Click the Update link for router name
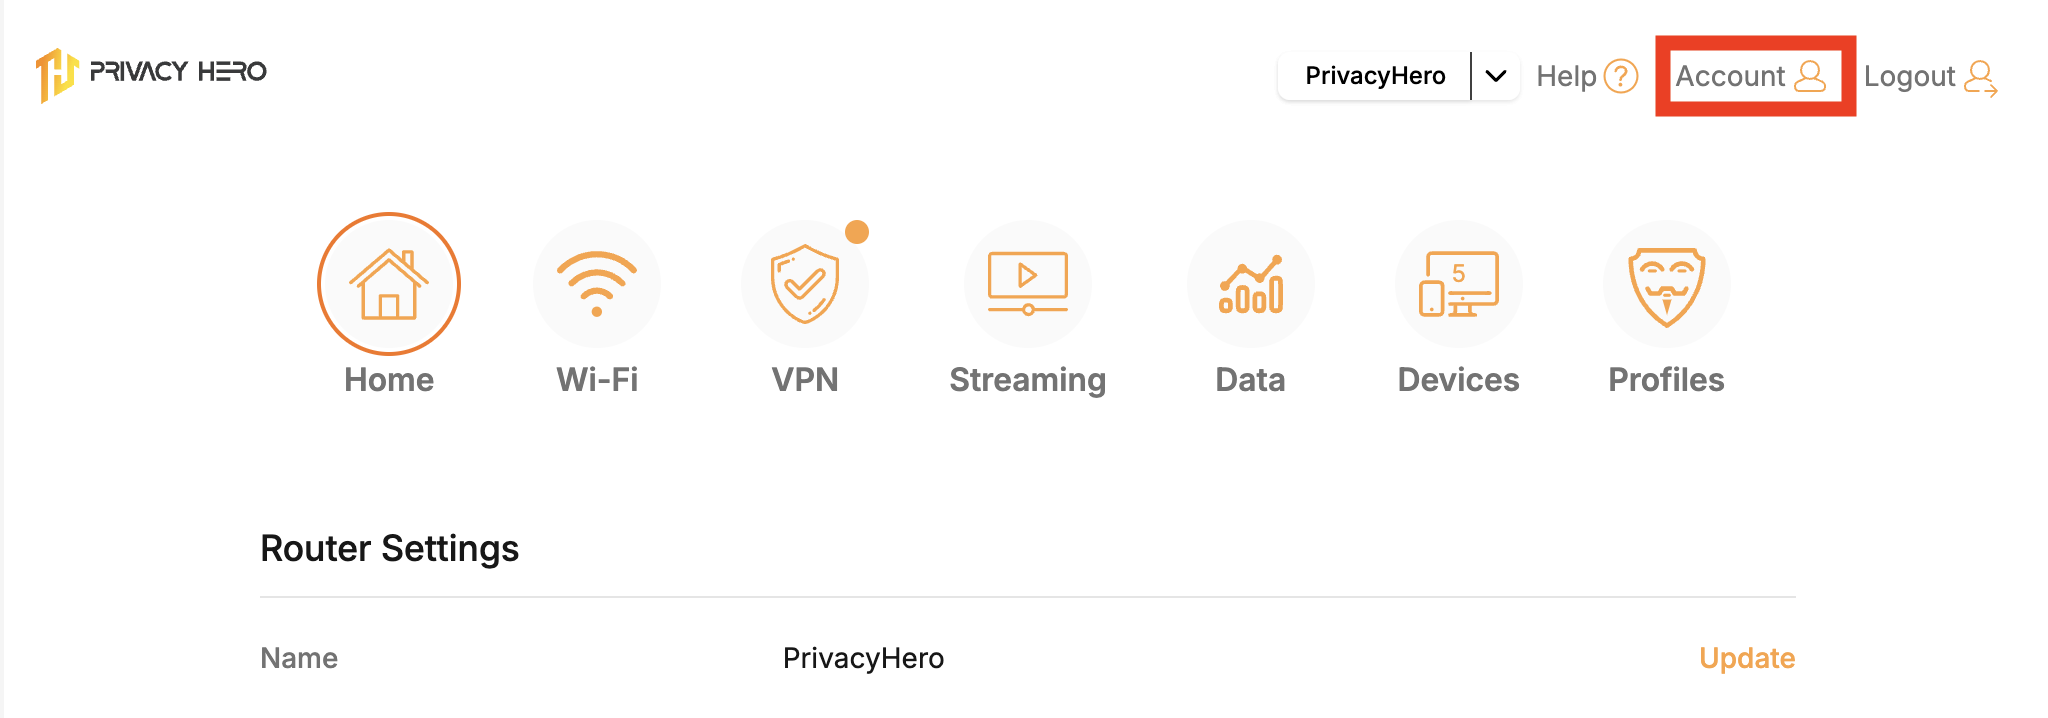The image size is (2048, 718). tap(1746, 658)
